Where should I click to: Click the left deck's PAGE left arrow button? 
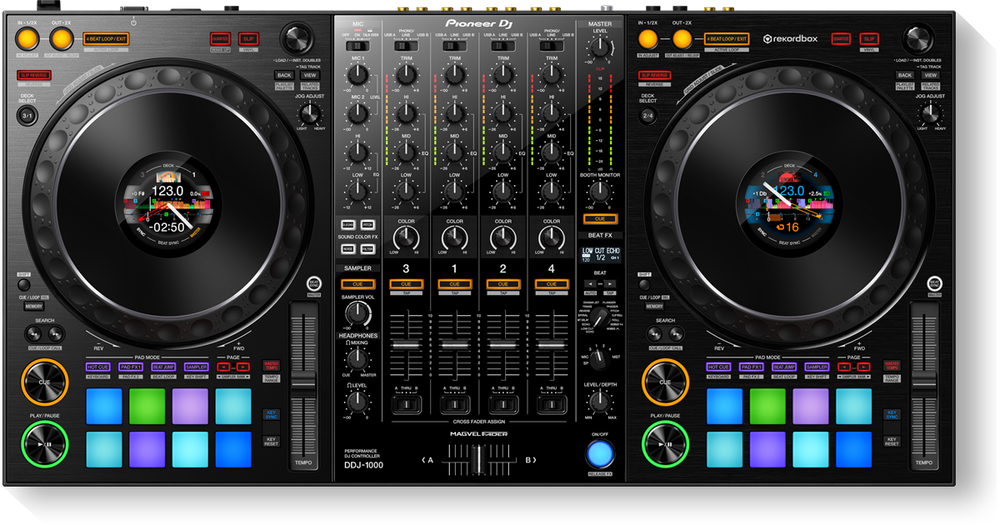click(223, 367)
